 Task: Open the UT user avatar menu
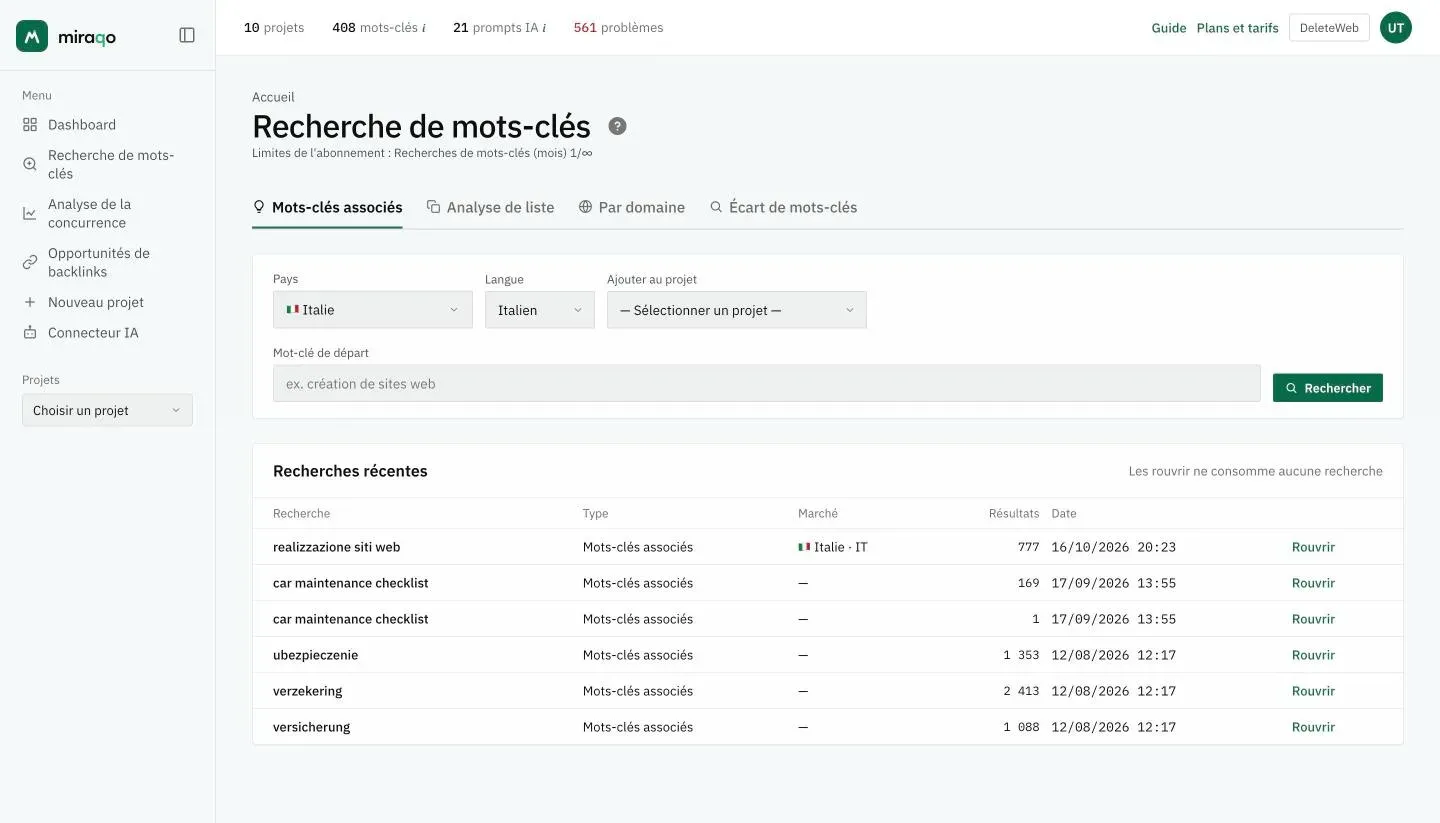pyautogui.click(x=1396, y=28)
